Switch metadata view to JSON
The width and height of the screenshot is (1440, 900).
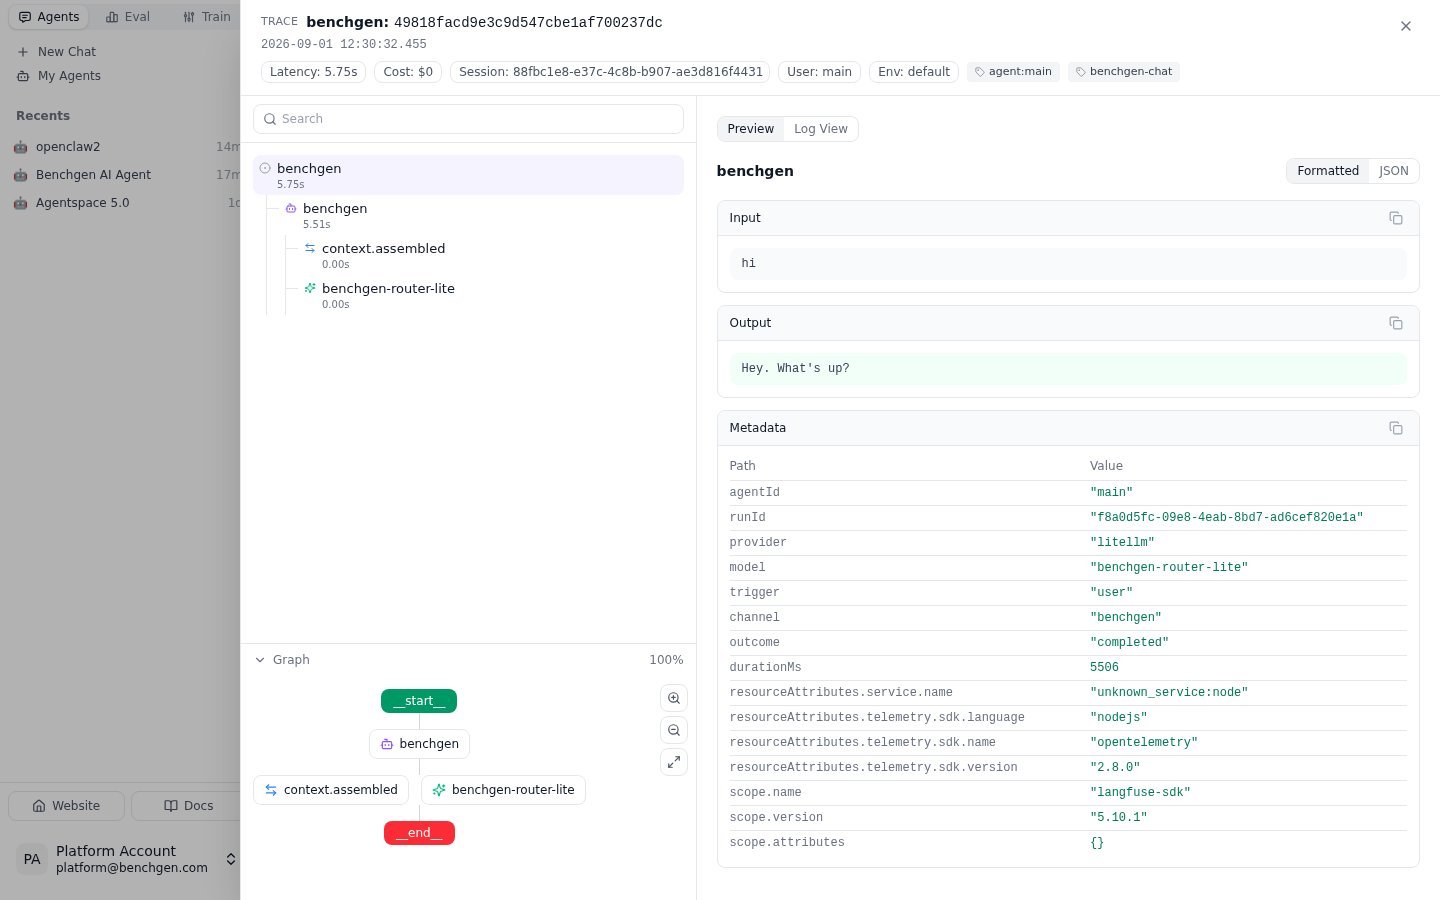(x=1394, y=171)
